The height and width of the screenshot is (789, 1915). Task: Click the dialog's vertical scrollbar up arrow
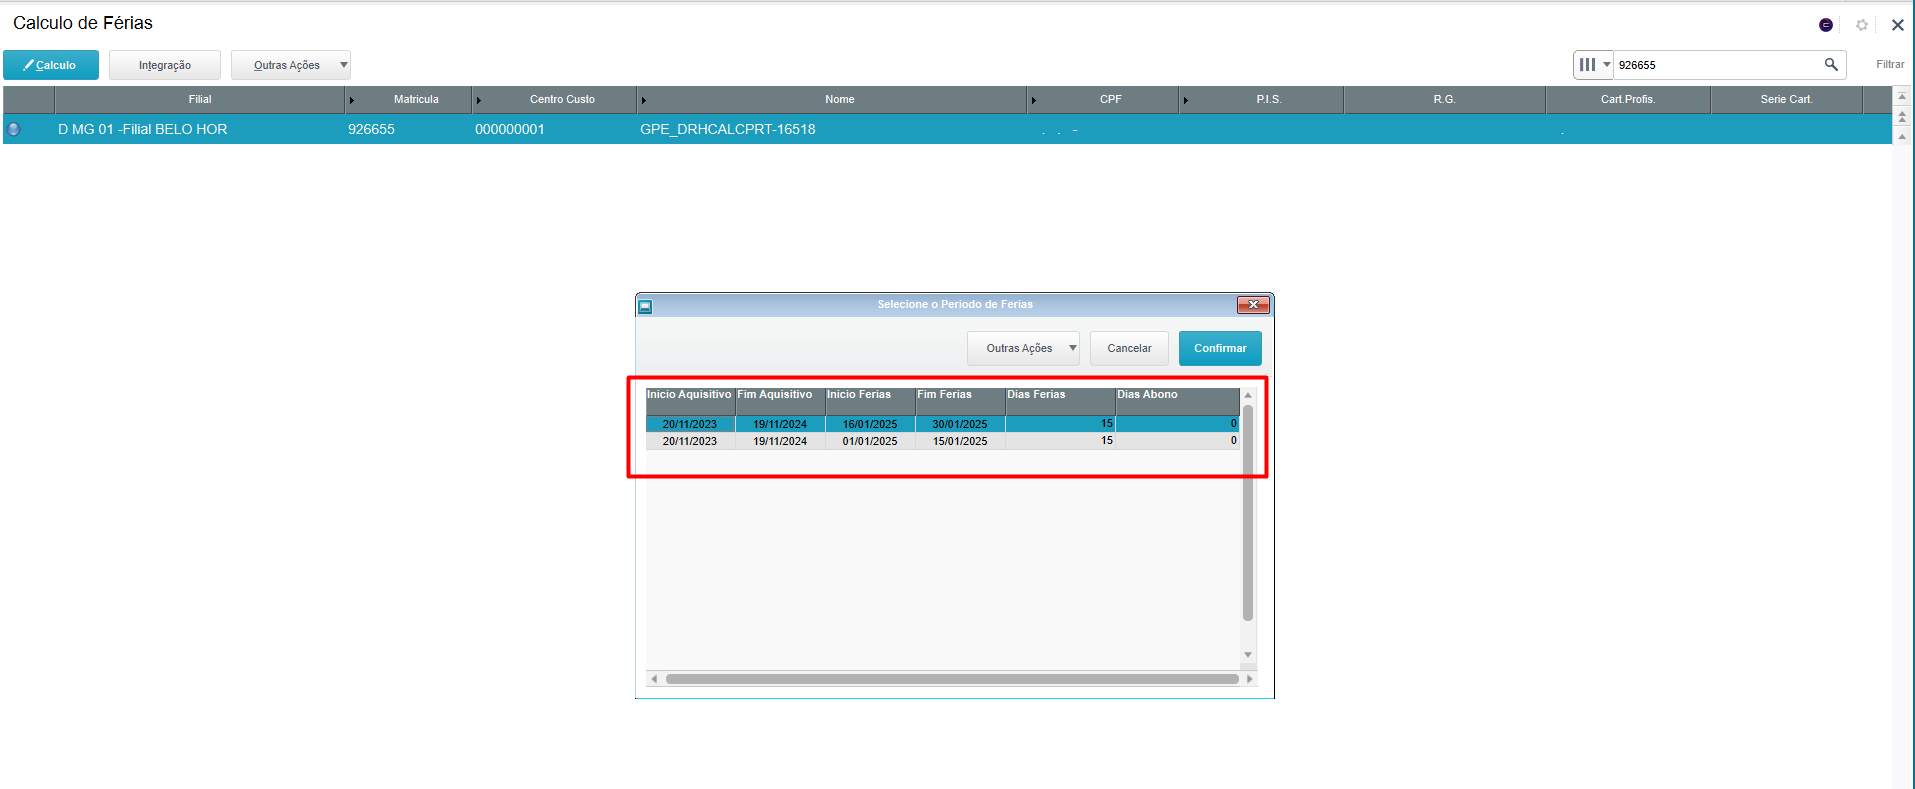[1248, 395]
